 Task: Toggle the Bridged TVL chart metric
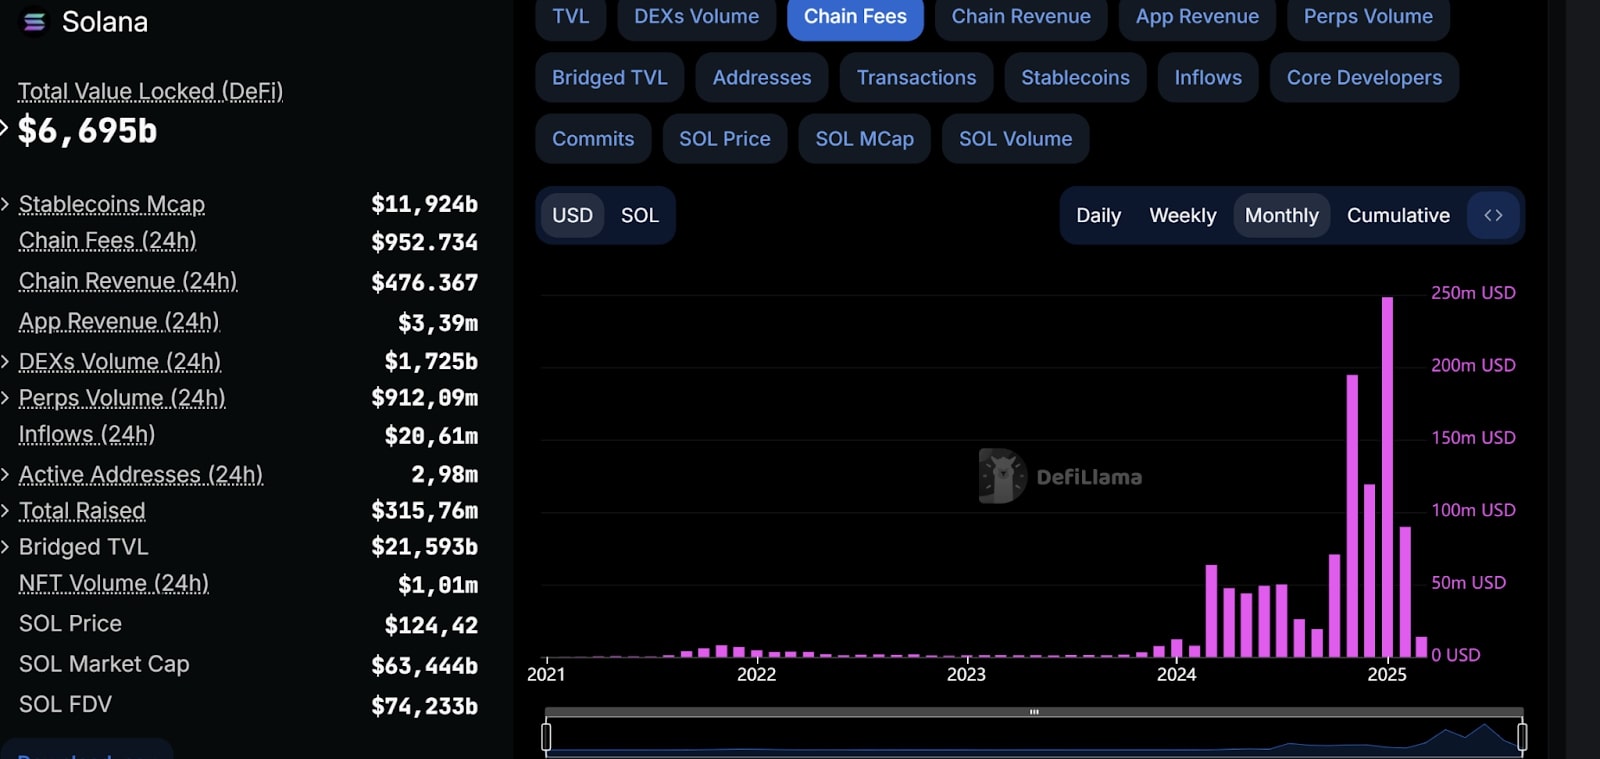610,78
